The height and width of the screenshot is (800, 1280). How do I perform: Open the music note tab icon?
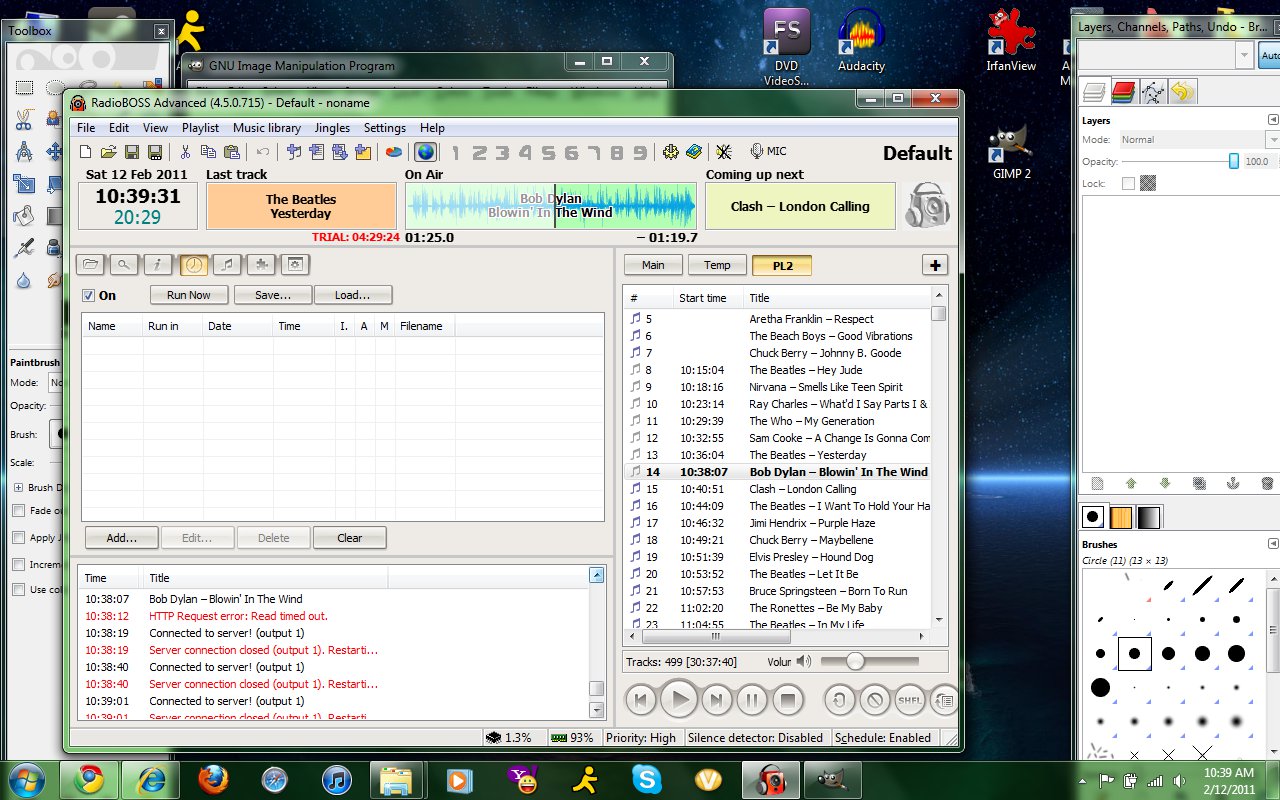pyautogui.click(x=228, y=264)
